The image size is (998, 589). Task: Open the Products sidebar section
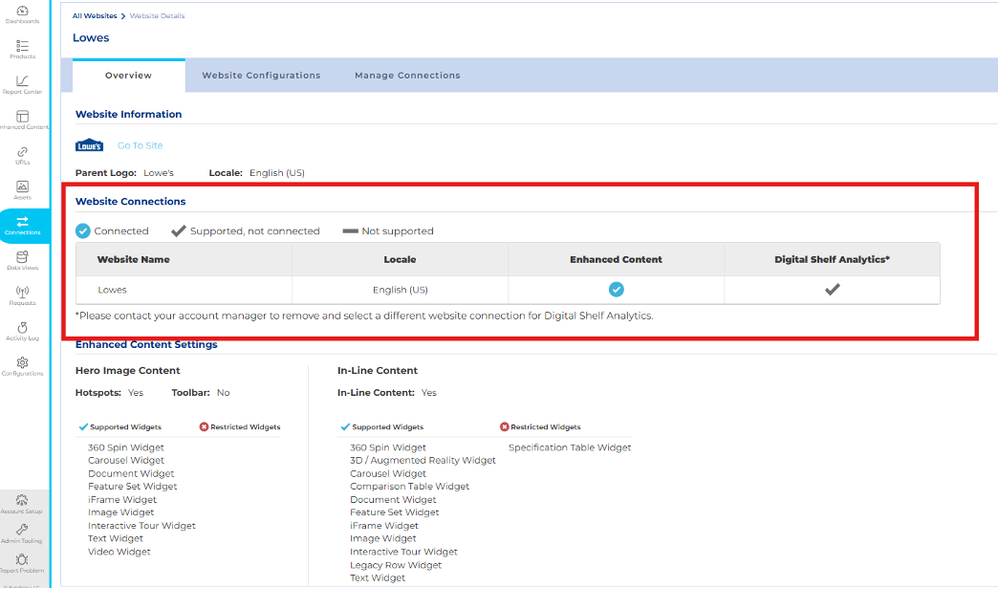22,50
